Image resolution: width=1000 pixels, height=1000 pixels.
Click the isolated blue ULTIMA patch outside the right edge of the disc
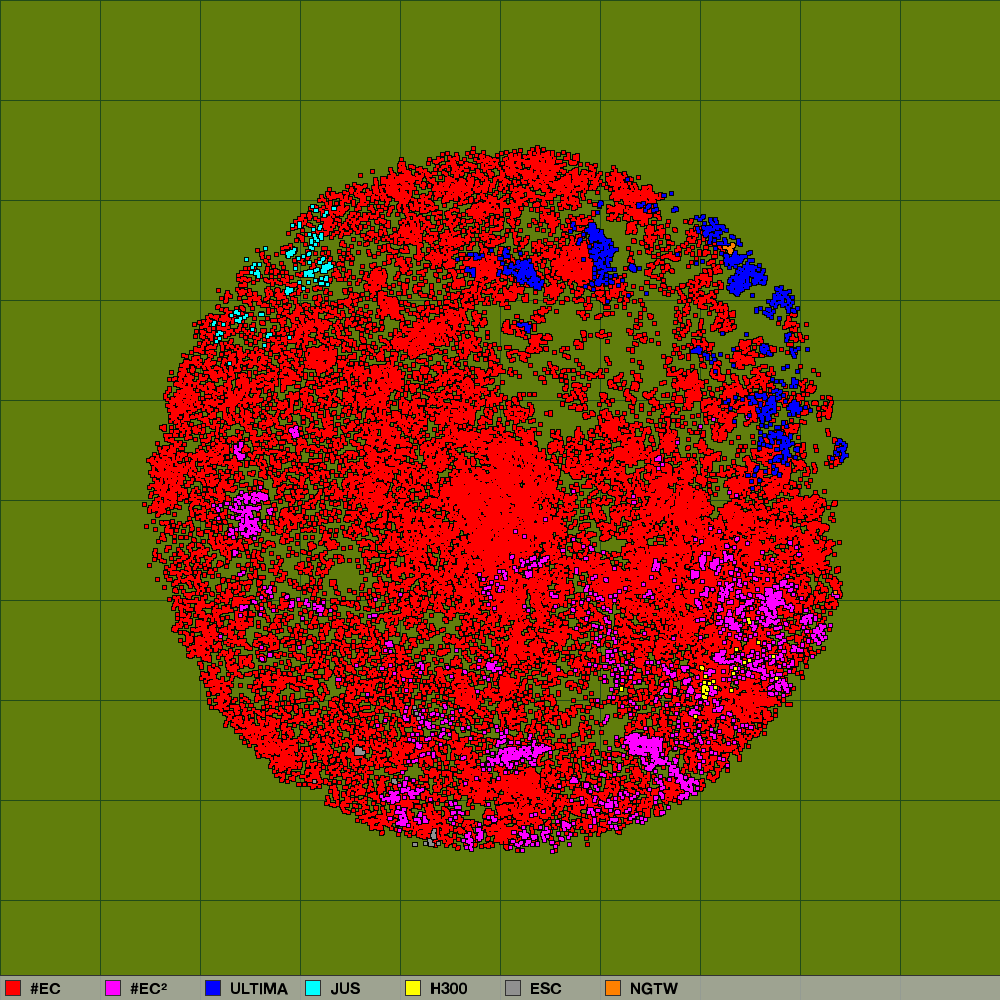pyautogui.click(x=840, y=450)
